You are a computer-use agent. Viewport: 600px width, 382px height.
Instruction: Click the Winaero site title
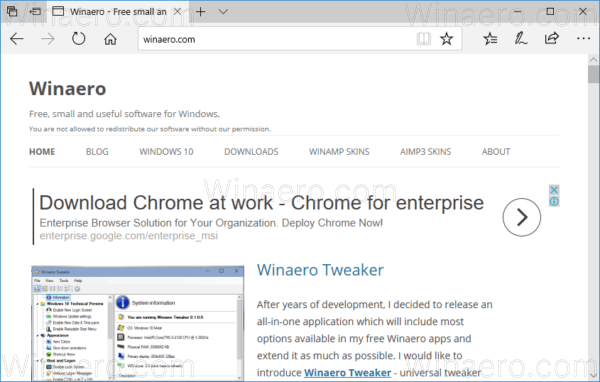68,89
